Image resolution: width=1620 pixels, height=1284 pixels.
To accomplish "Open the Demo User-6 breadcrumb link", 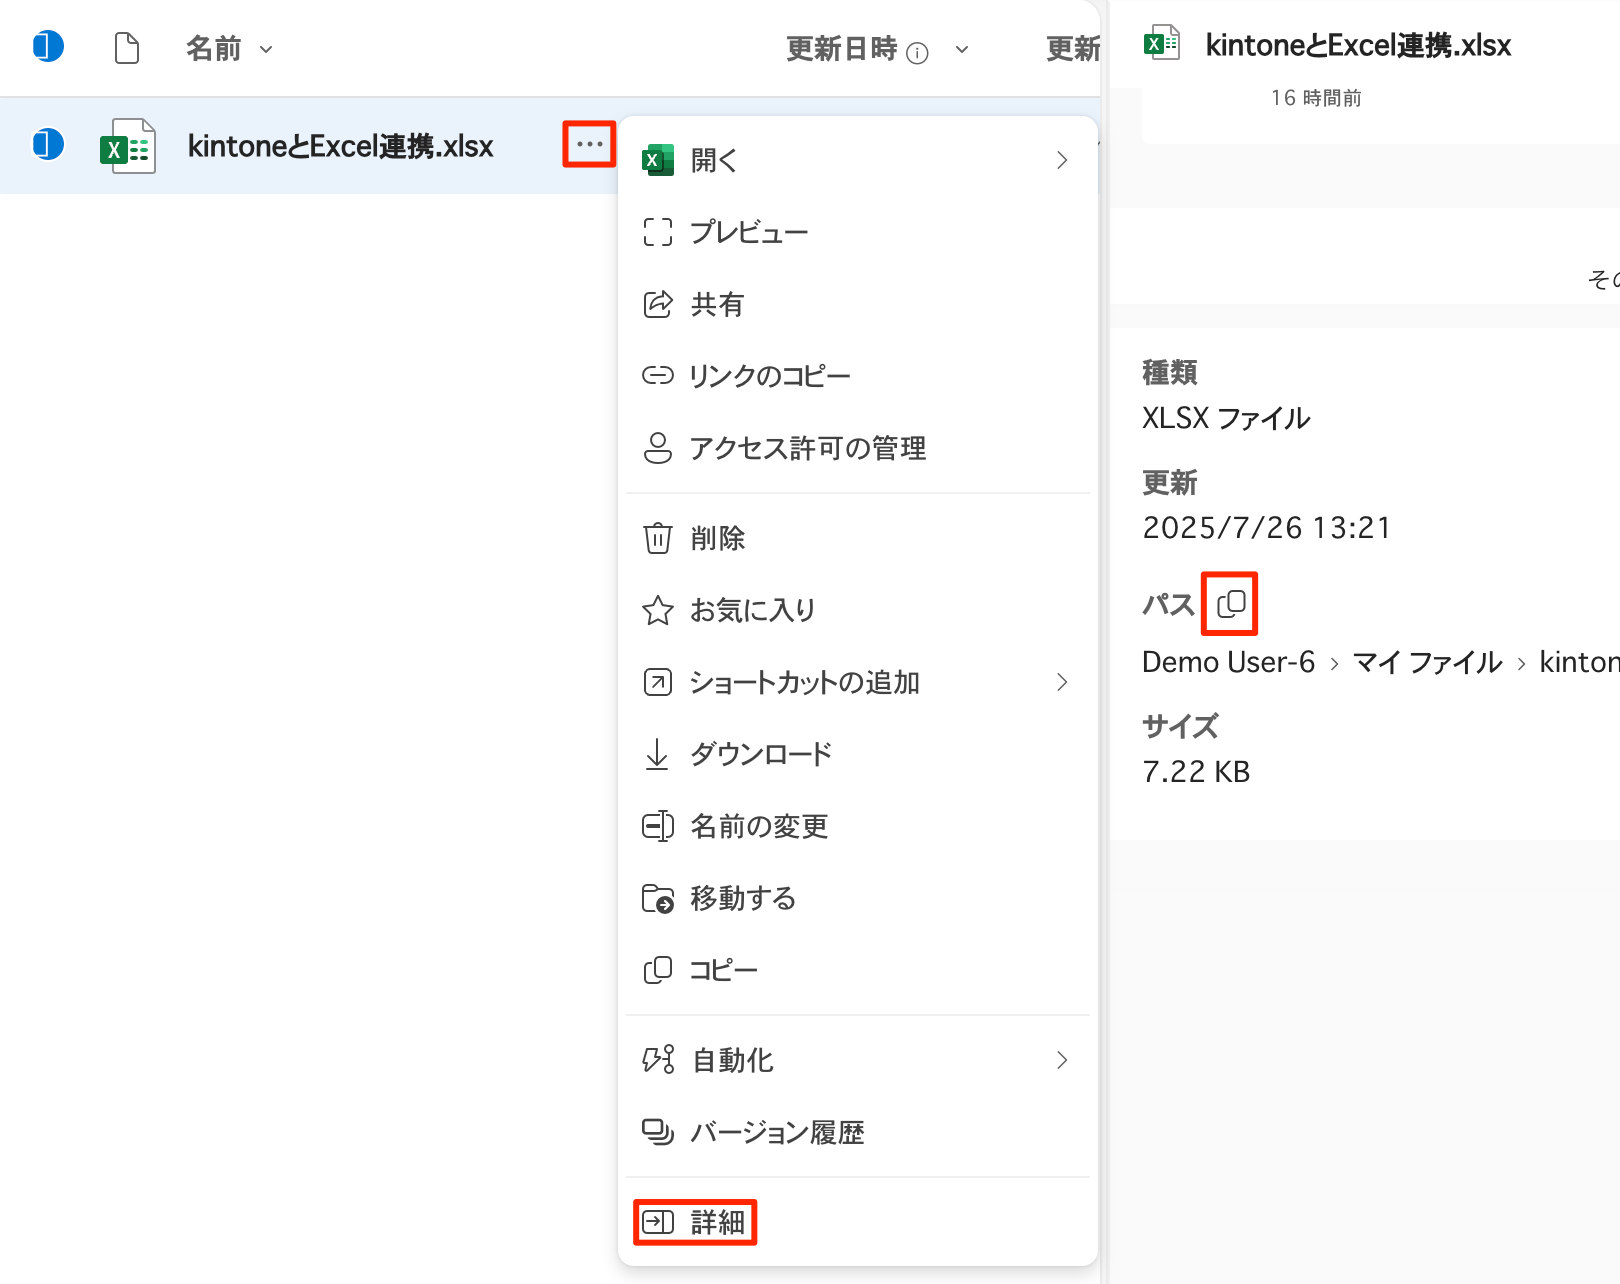I will pyautogui.click(x=1228, y=661).
